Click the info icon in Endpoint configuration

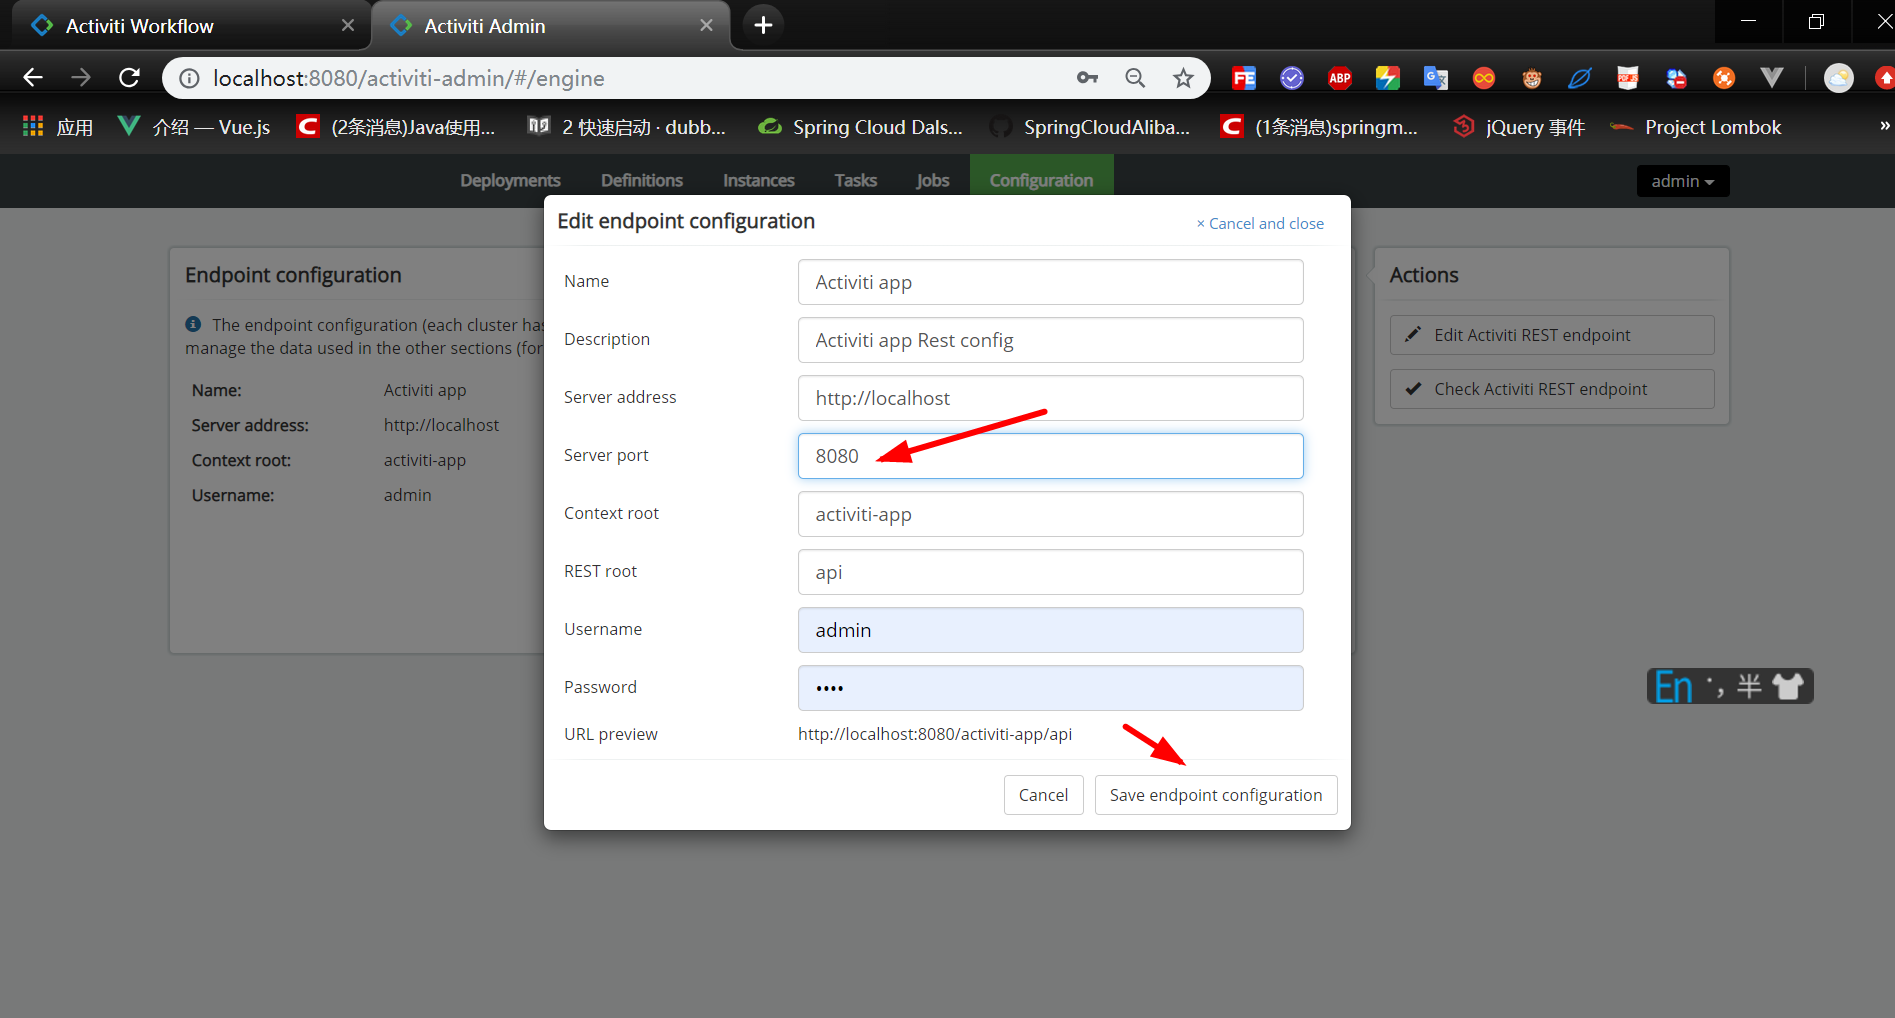pos(194,324)
